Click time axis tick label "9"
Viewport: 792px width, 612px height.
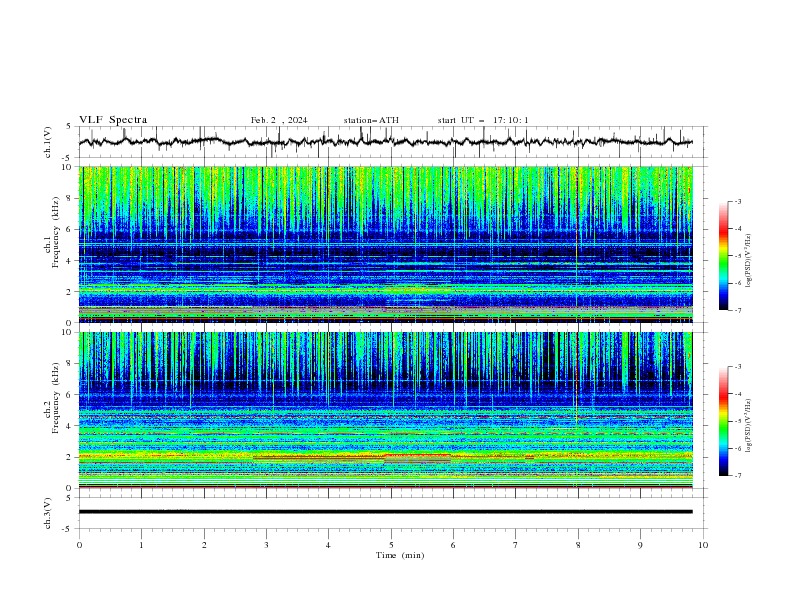tap(640, 545)
